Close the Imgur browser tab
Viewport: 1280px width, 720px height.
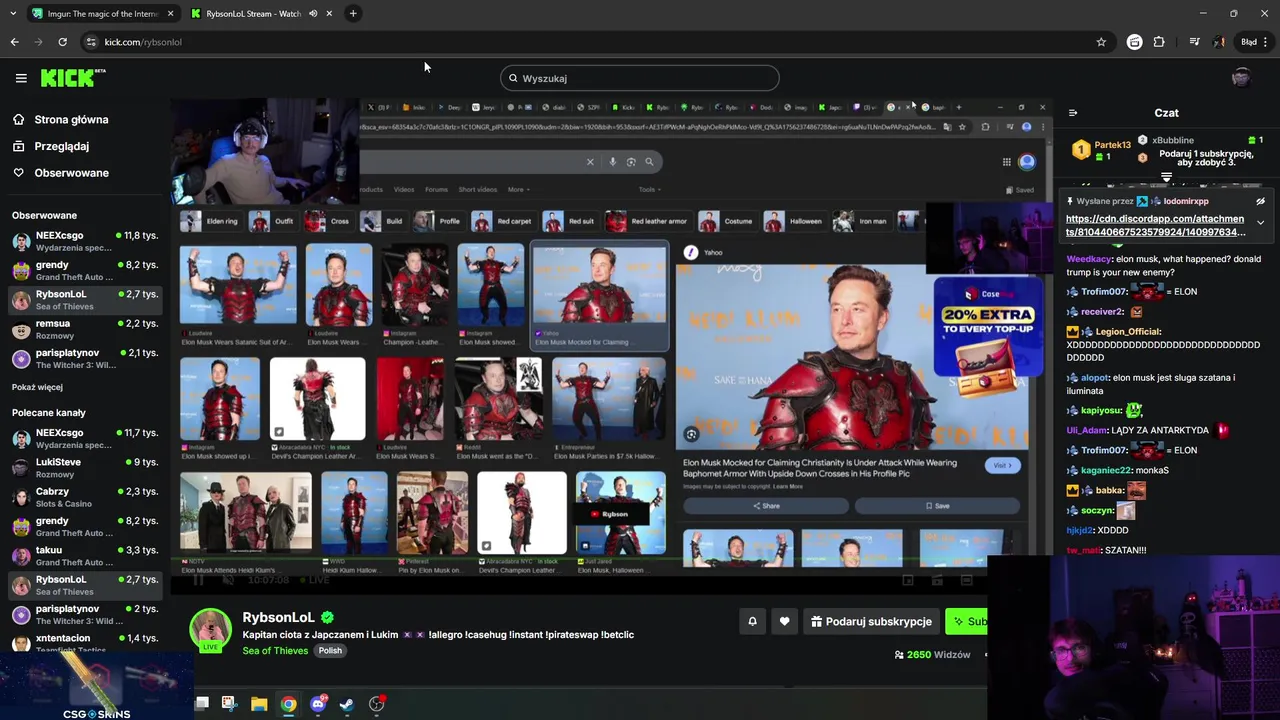click(x=170, y=13)
